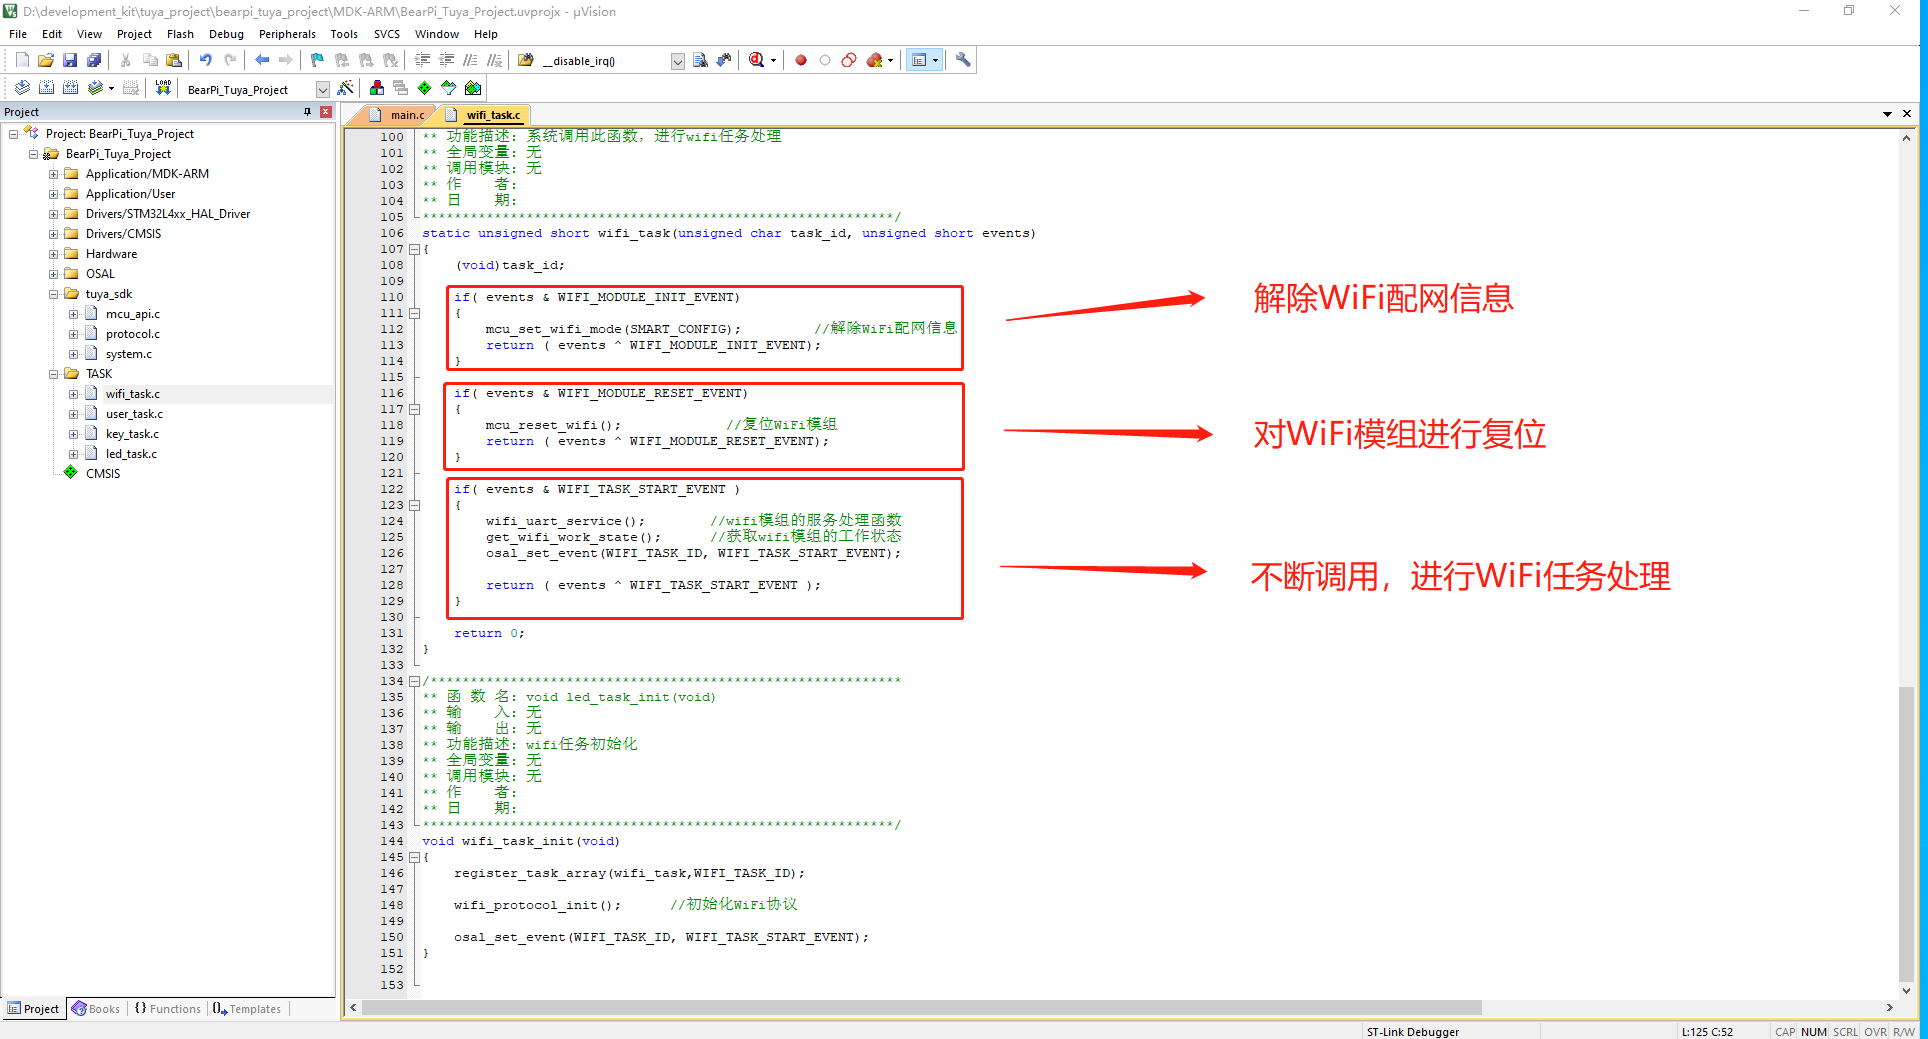
Task: Switch to the Functions panel tab
Action: tap(168, 1009)
